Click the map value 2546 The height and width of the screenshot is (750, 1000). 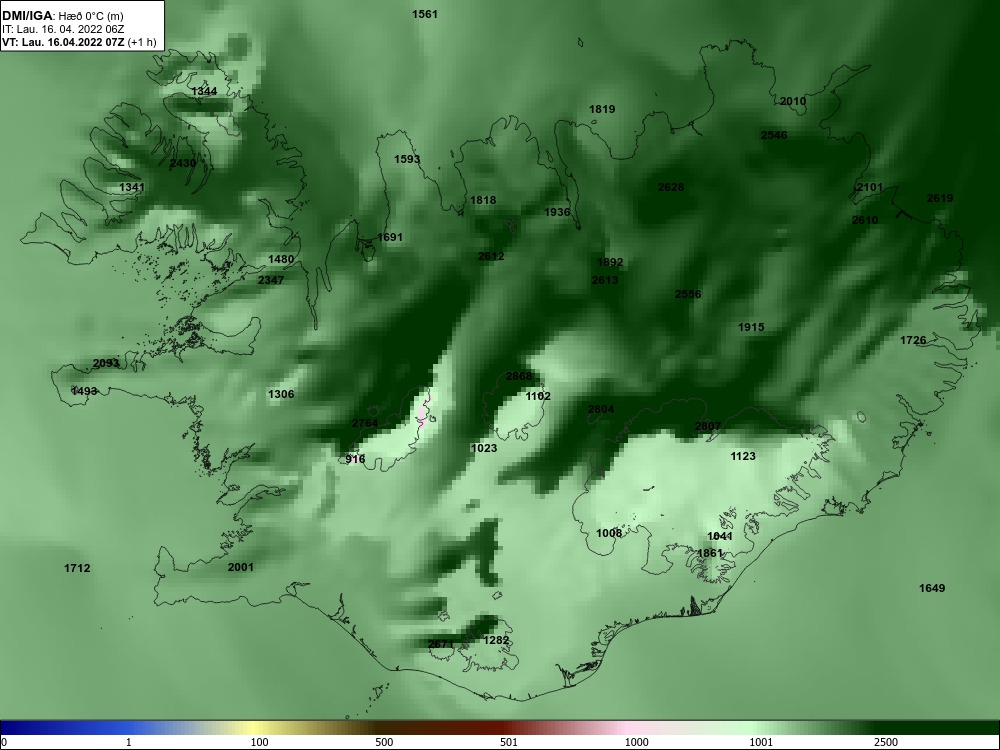tap(774, 135)
